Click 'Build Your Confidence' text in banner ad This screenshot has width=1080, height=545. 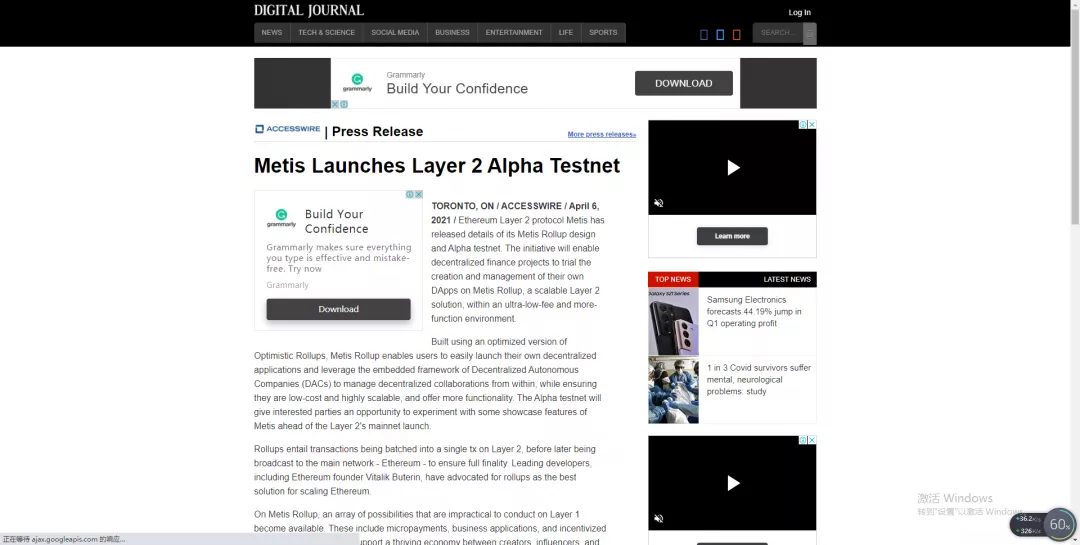pyautogui.click(x=457, y=88)
